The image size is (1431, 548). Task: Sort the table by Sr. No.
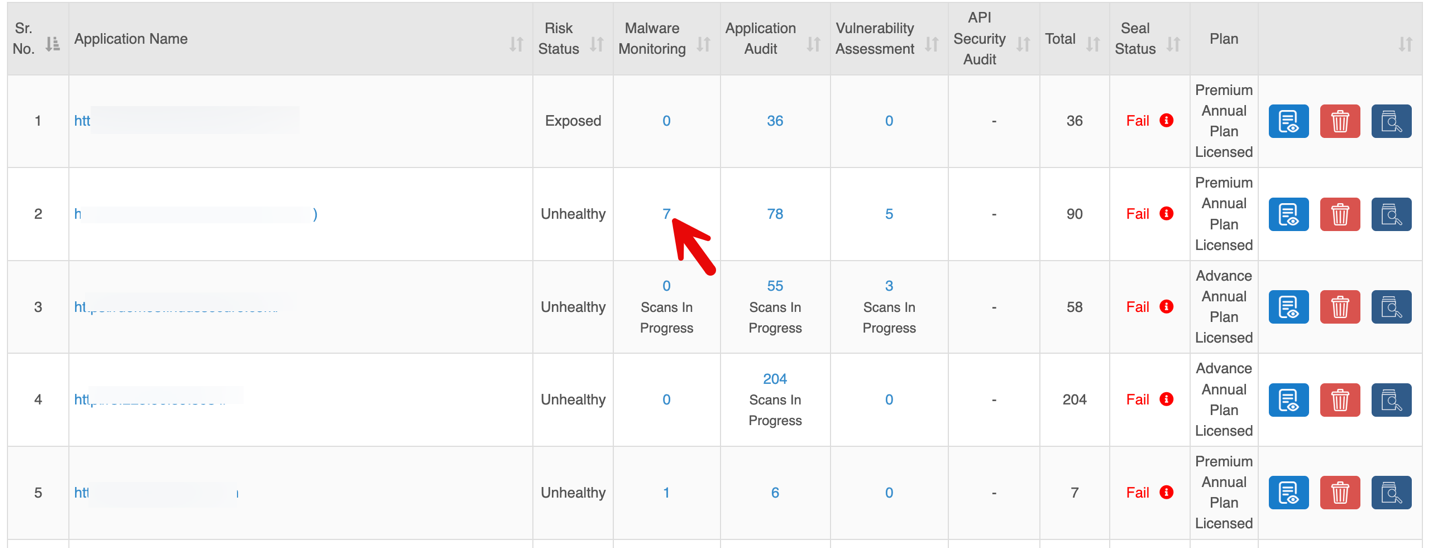pos(53,44)
